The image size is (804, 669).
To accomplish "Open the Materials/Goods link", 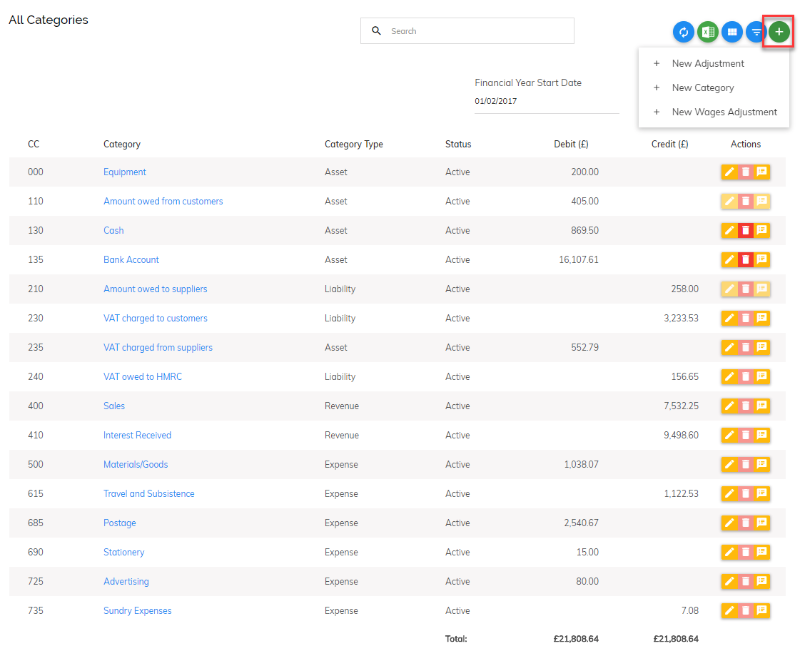I will pyautogui.click(x=135, y=464).
